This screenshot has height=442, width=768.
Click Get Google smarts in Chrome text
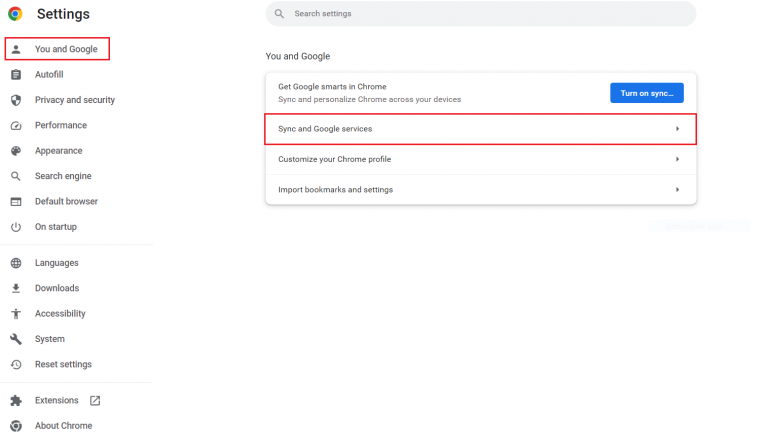(332, 87)
